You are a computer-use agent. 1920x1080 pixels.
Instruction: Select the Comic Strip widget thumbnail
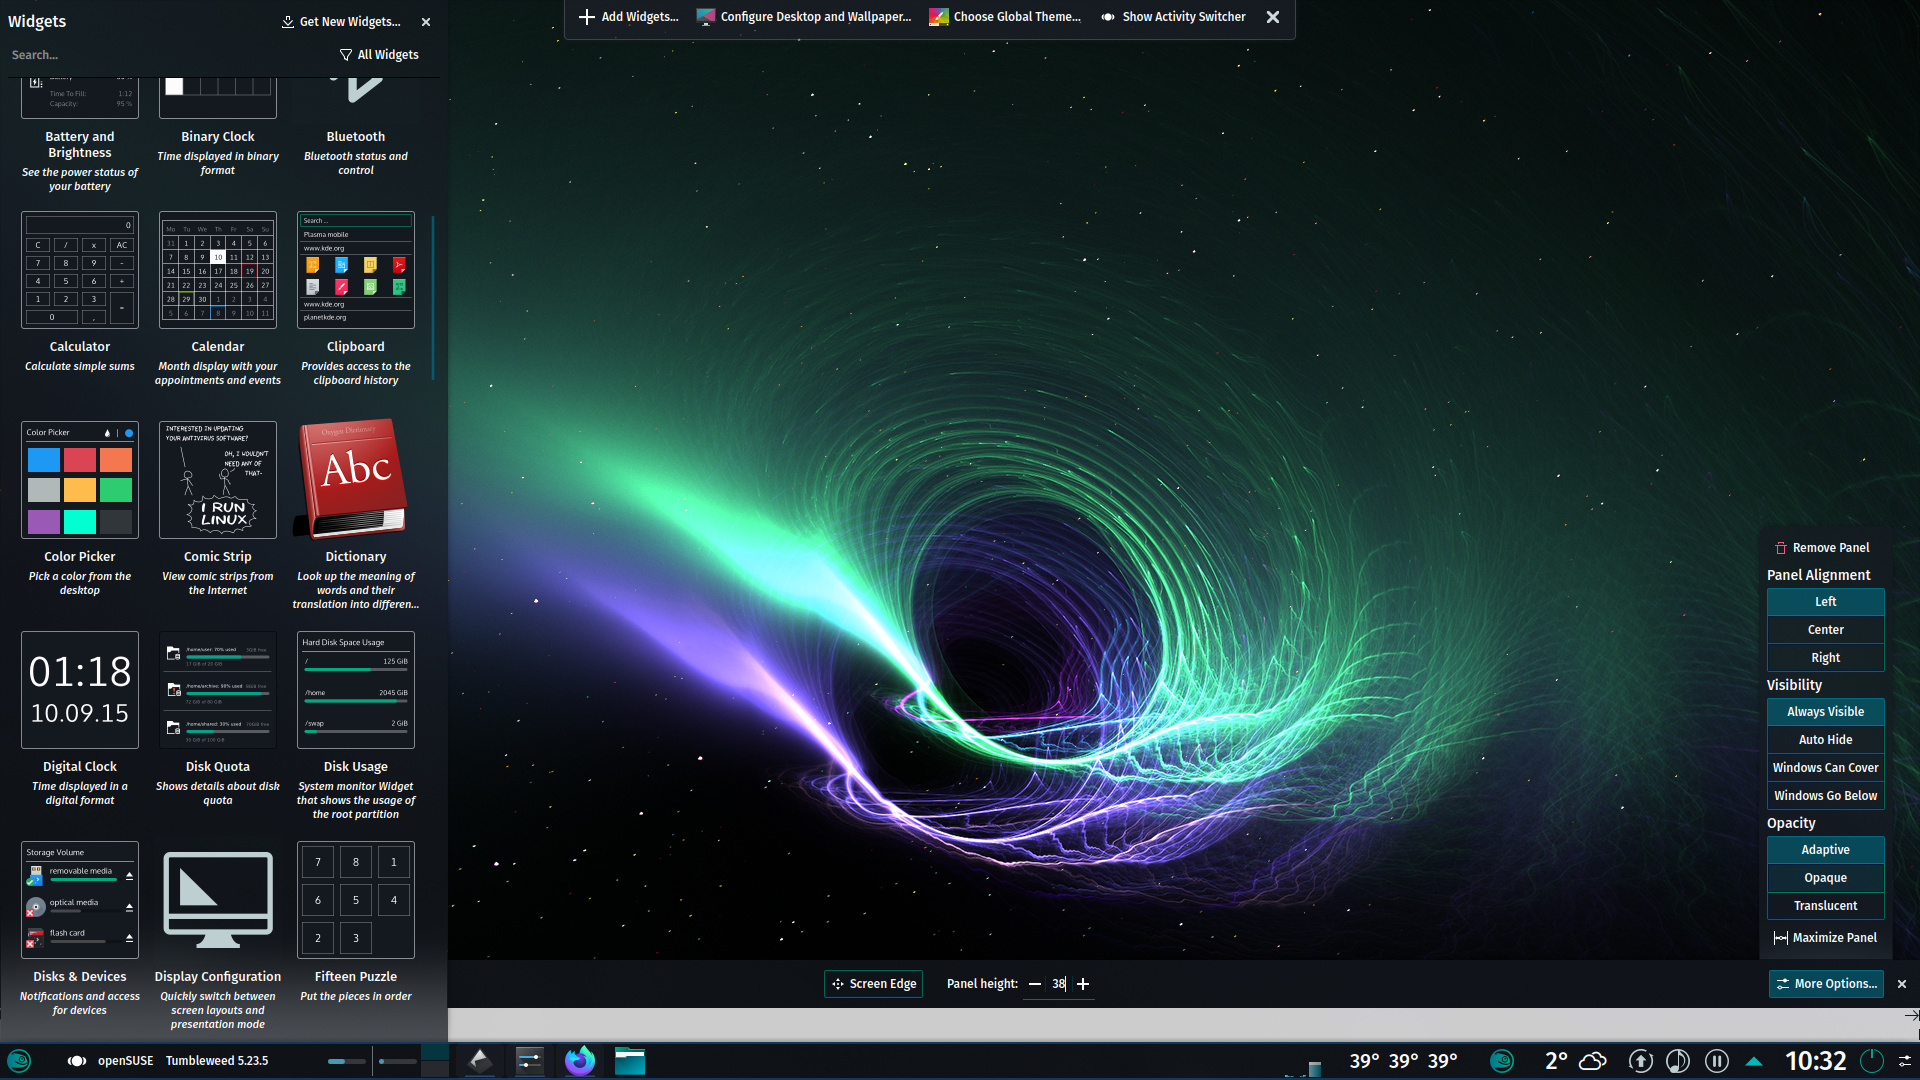pos(218,480)
